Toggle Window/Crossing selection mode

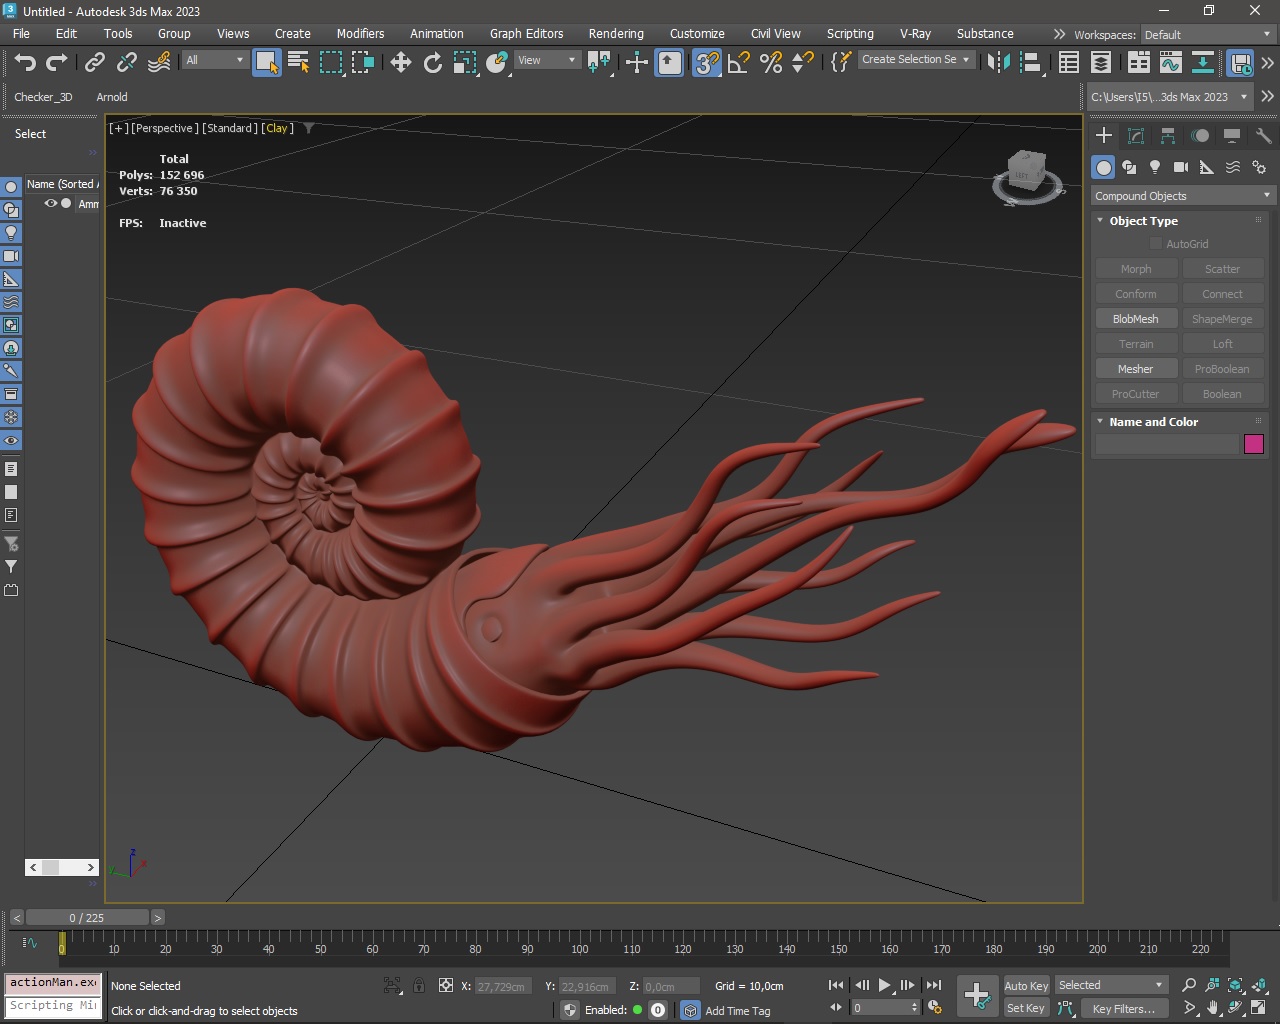[363, 62]
